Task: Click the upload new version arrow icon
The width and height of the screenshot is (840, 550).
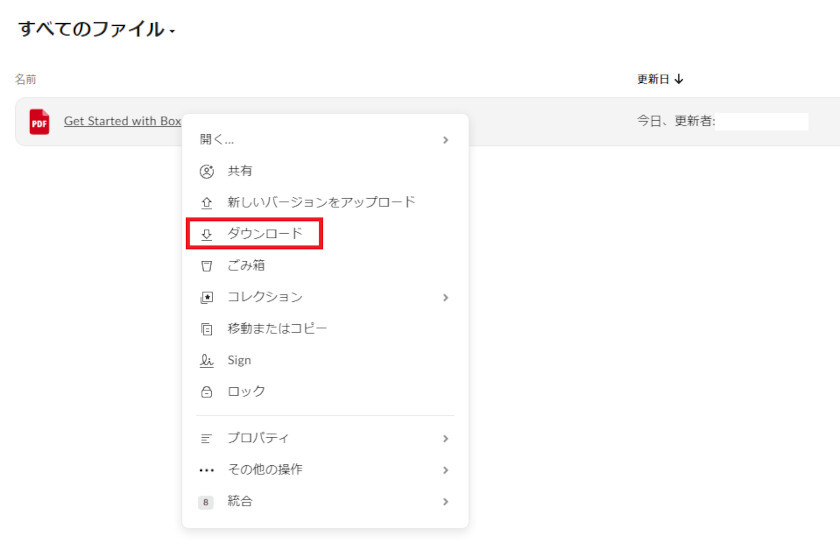Action: click(207, 202)
